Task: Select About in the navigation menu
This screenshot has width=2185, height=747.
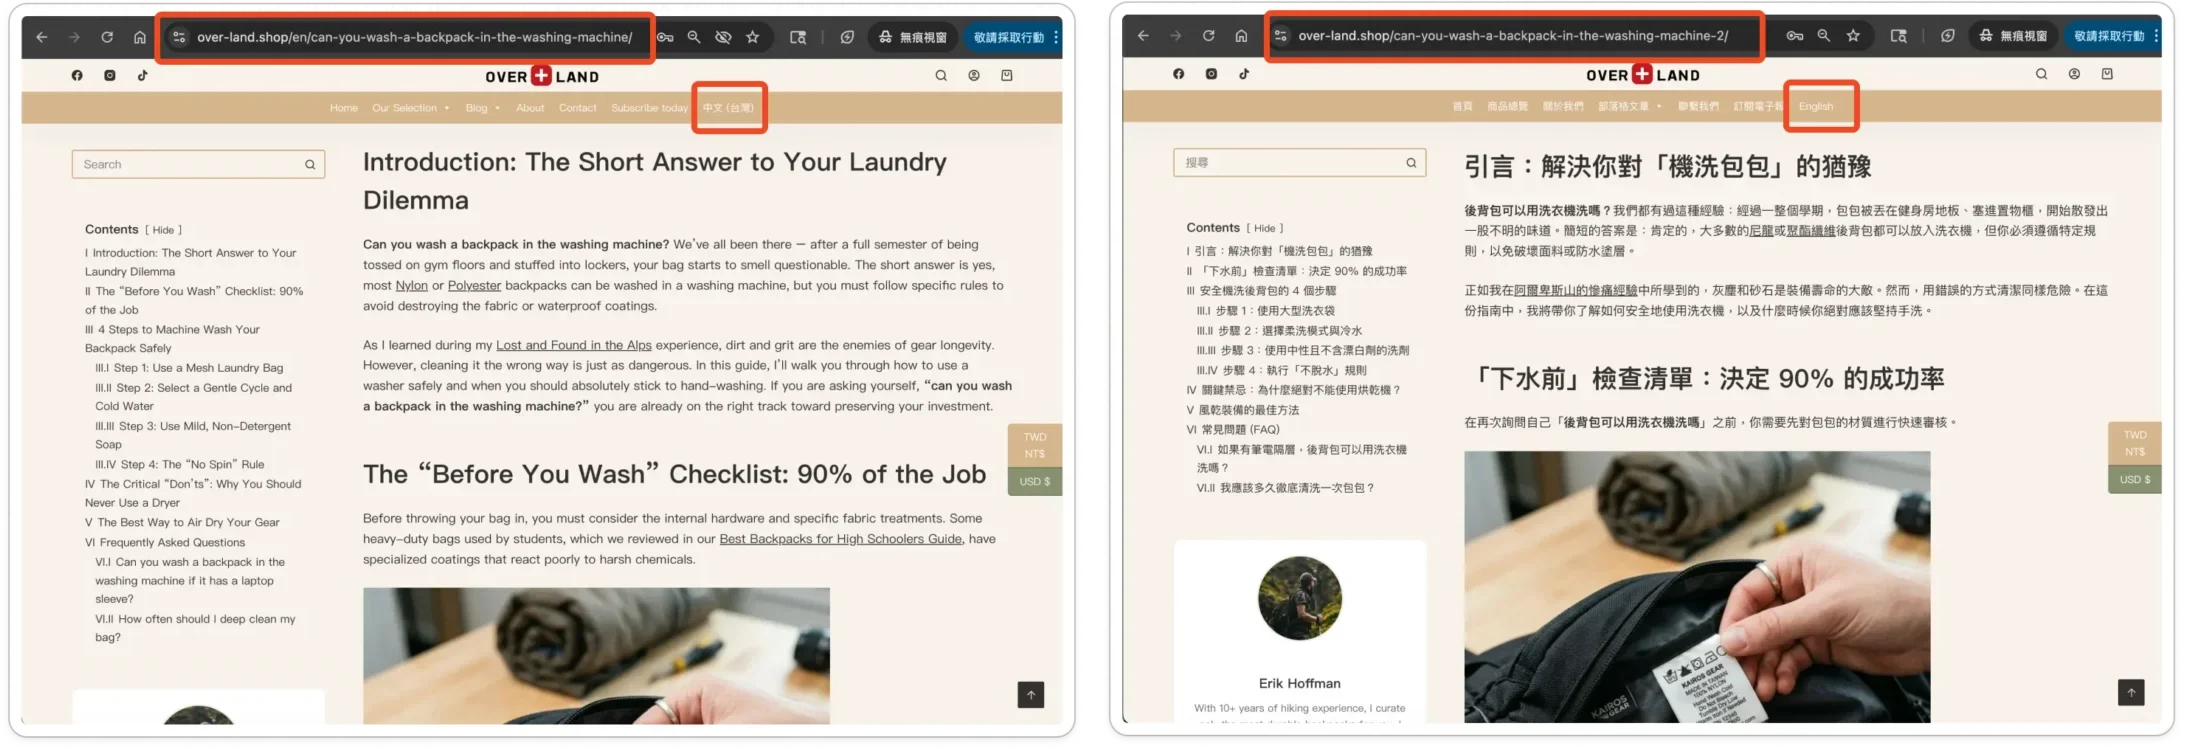Action: [x=530, y=108]
